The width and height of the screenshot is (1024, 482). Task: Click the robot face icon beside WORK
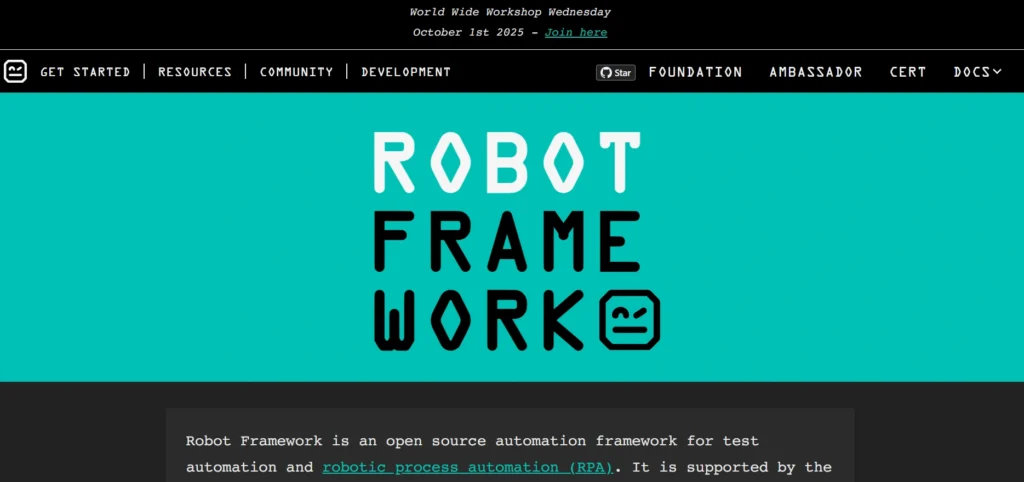(x=629, y=320)
